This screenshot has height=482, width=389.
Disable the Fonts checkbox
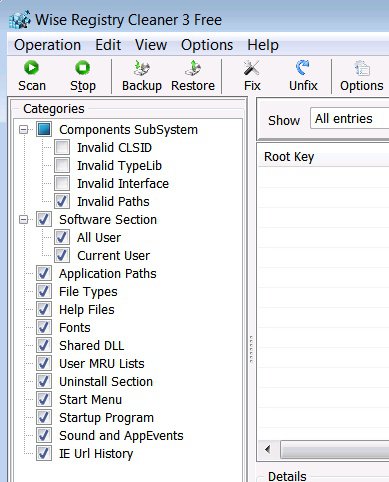pyautogui.click(x=44, y=327)
